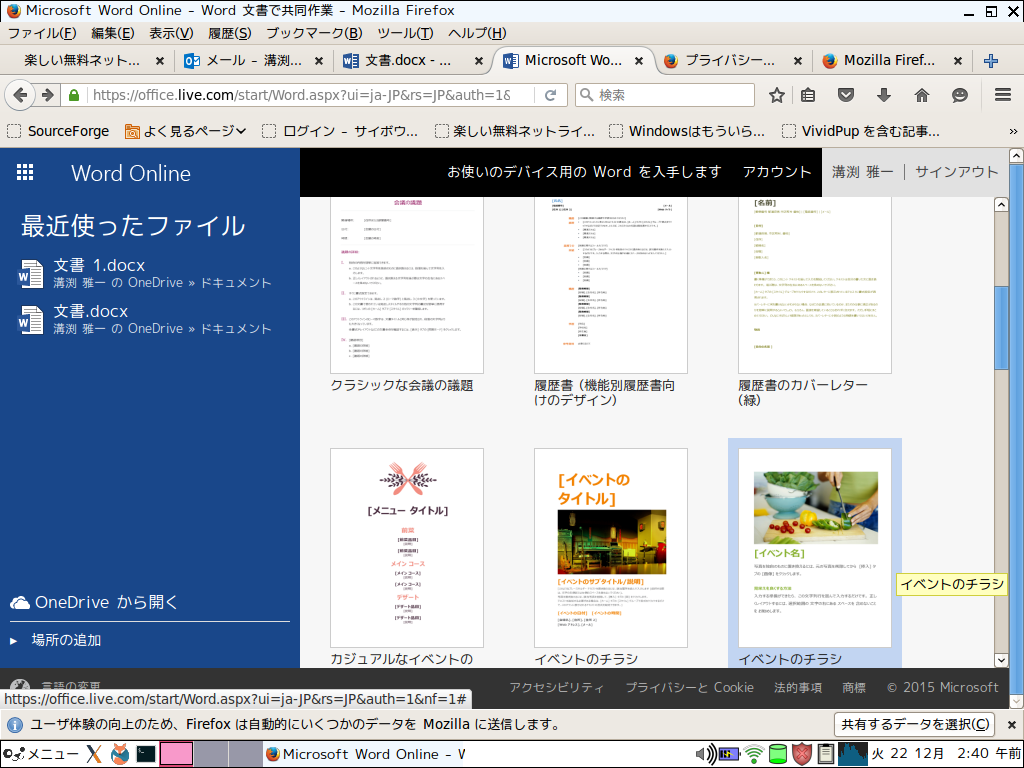Viewport: 1024px width, 768px height.
Task: Open a new tab with plus icon
Action: coord(991,61)
